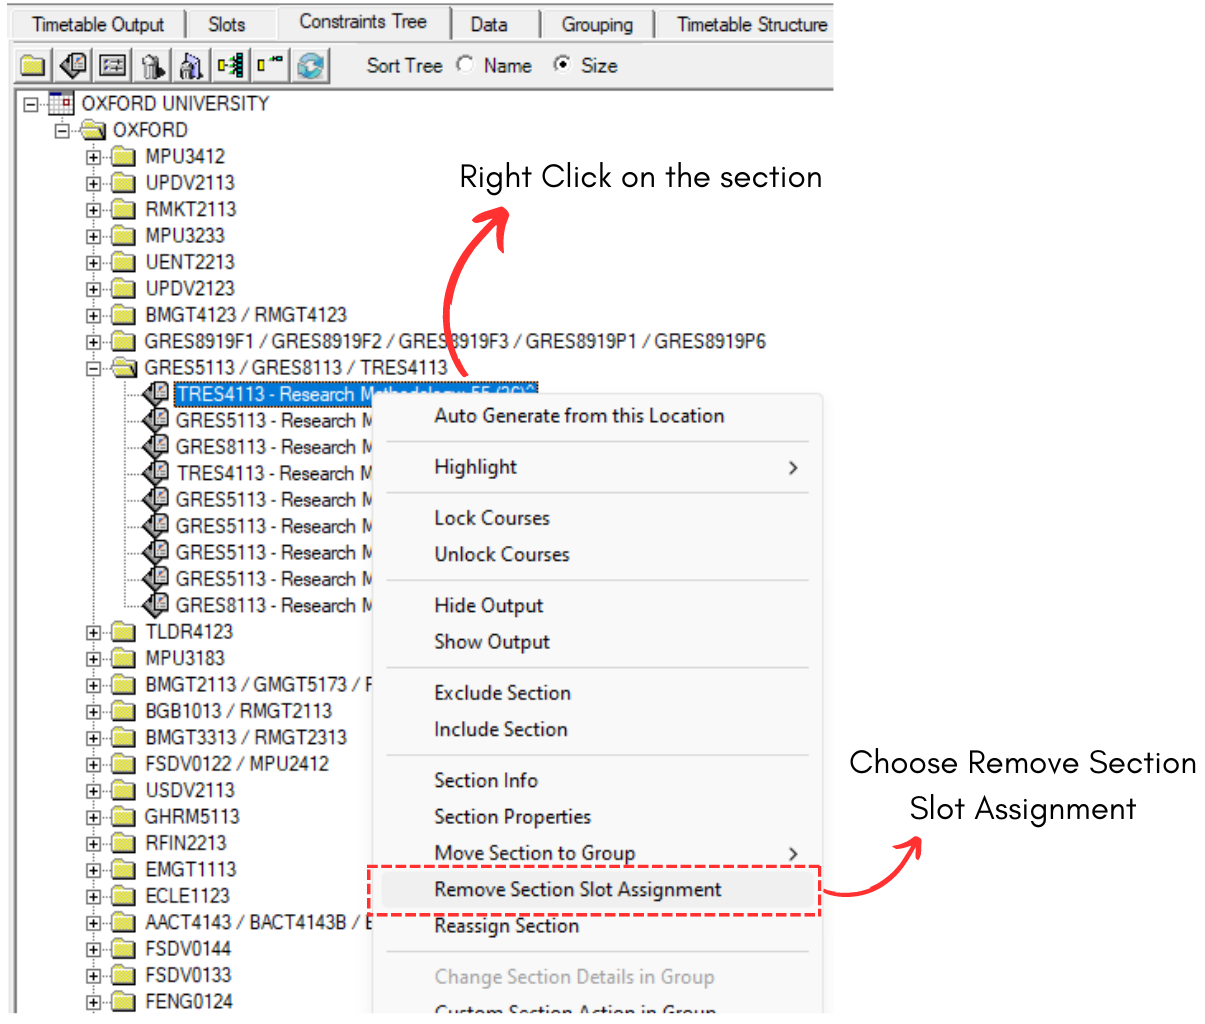
Task: Click the expand tree nodes toolbar icon
Action: click(231, 66)
